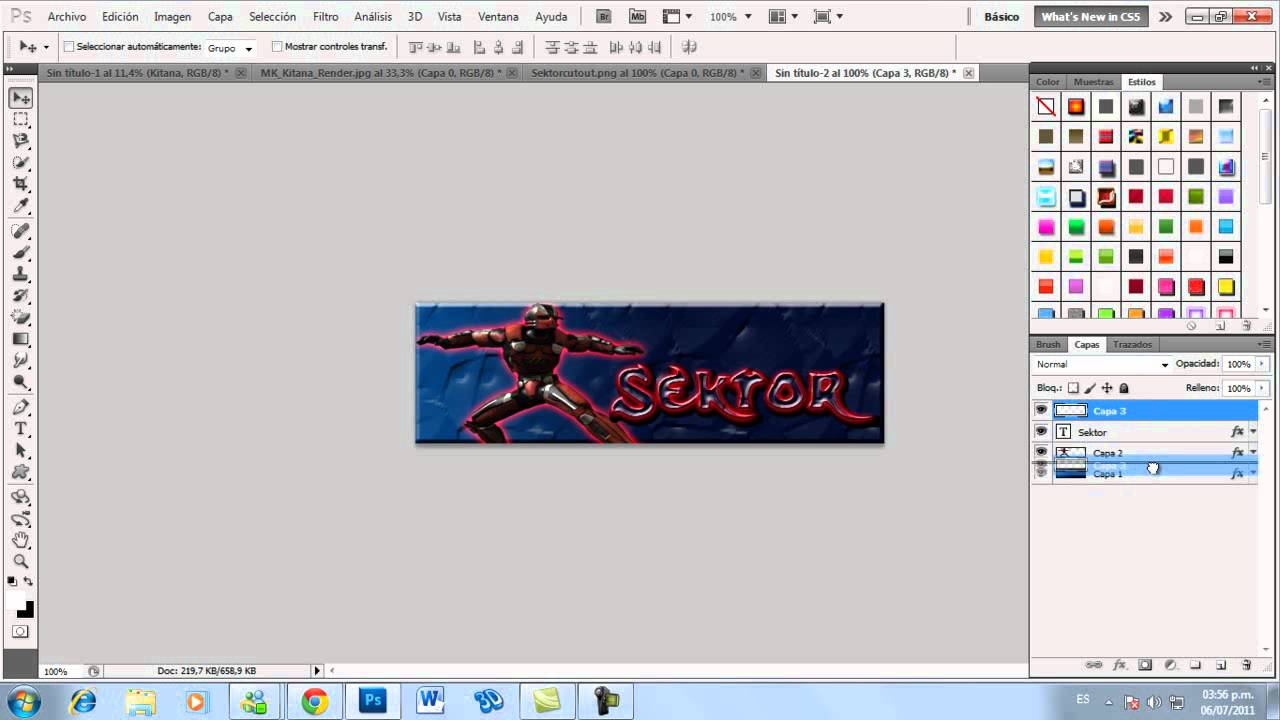Toggle lock image pixels brush icon

click(x=1090, y=388)
